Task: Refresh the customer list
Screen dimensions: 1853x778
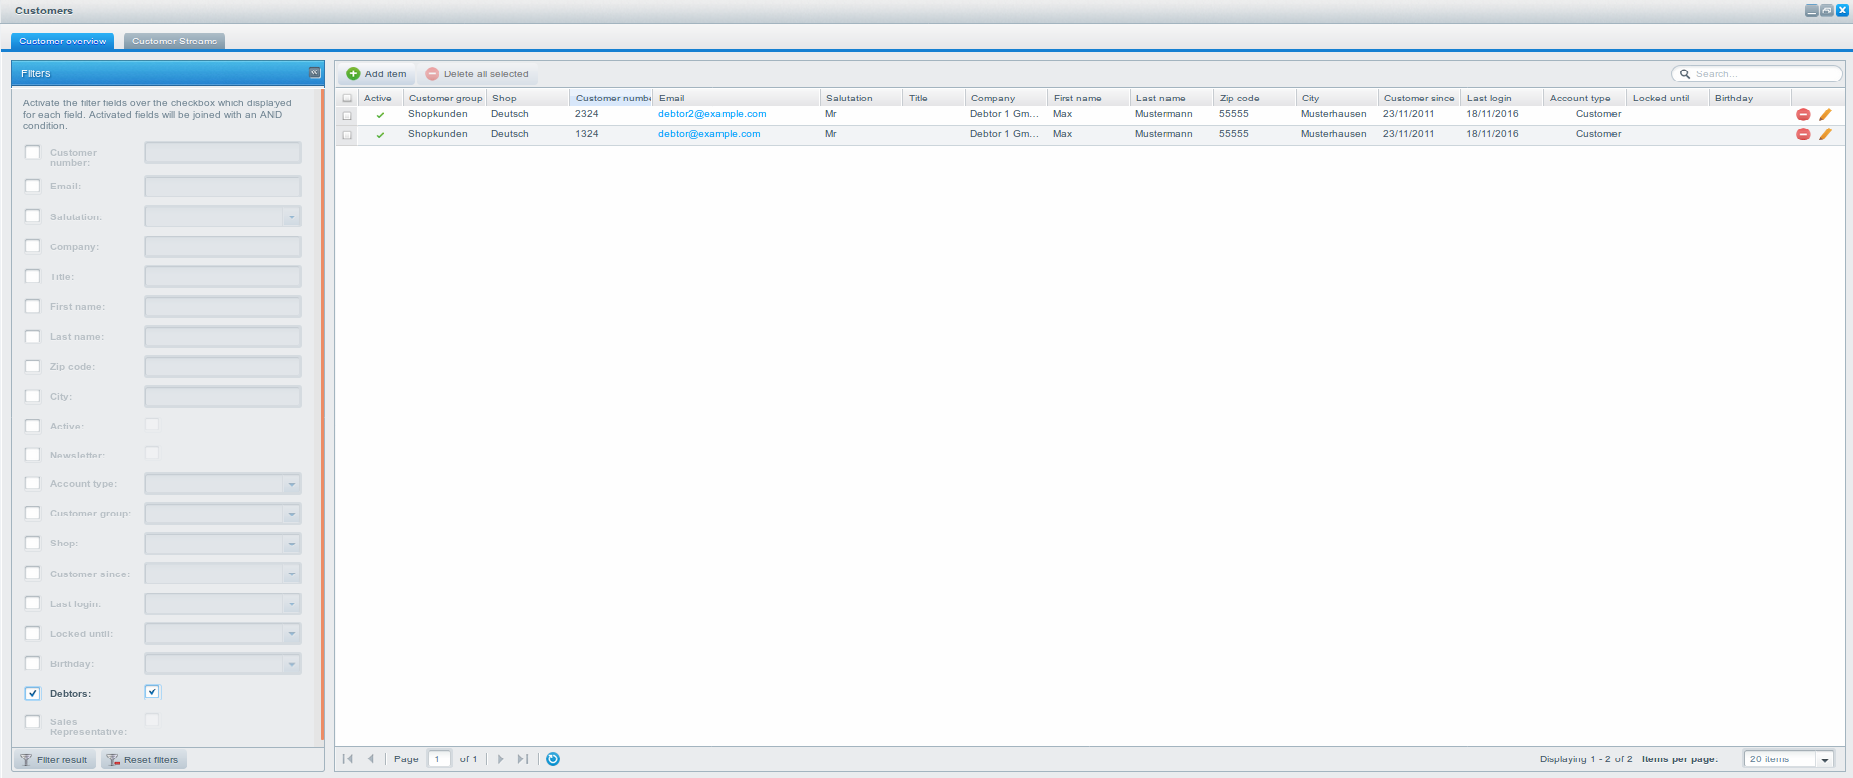Action: (553, 759)
